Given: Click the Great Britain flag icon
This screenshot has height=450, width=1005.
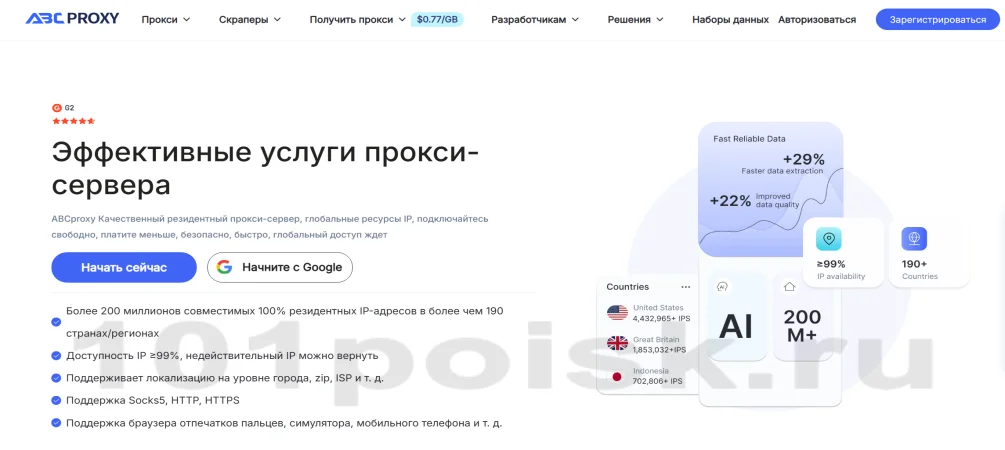Looking at the screenshot, I should pos(617,344).
